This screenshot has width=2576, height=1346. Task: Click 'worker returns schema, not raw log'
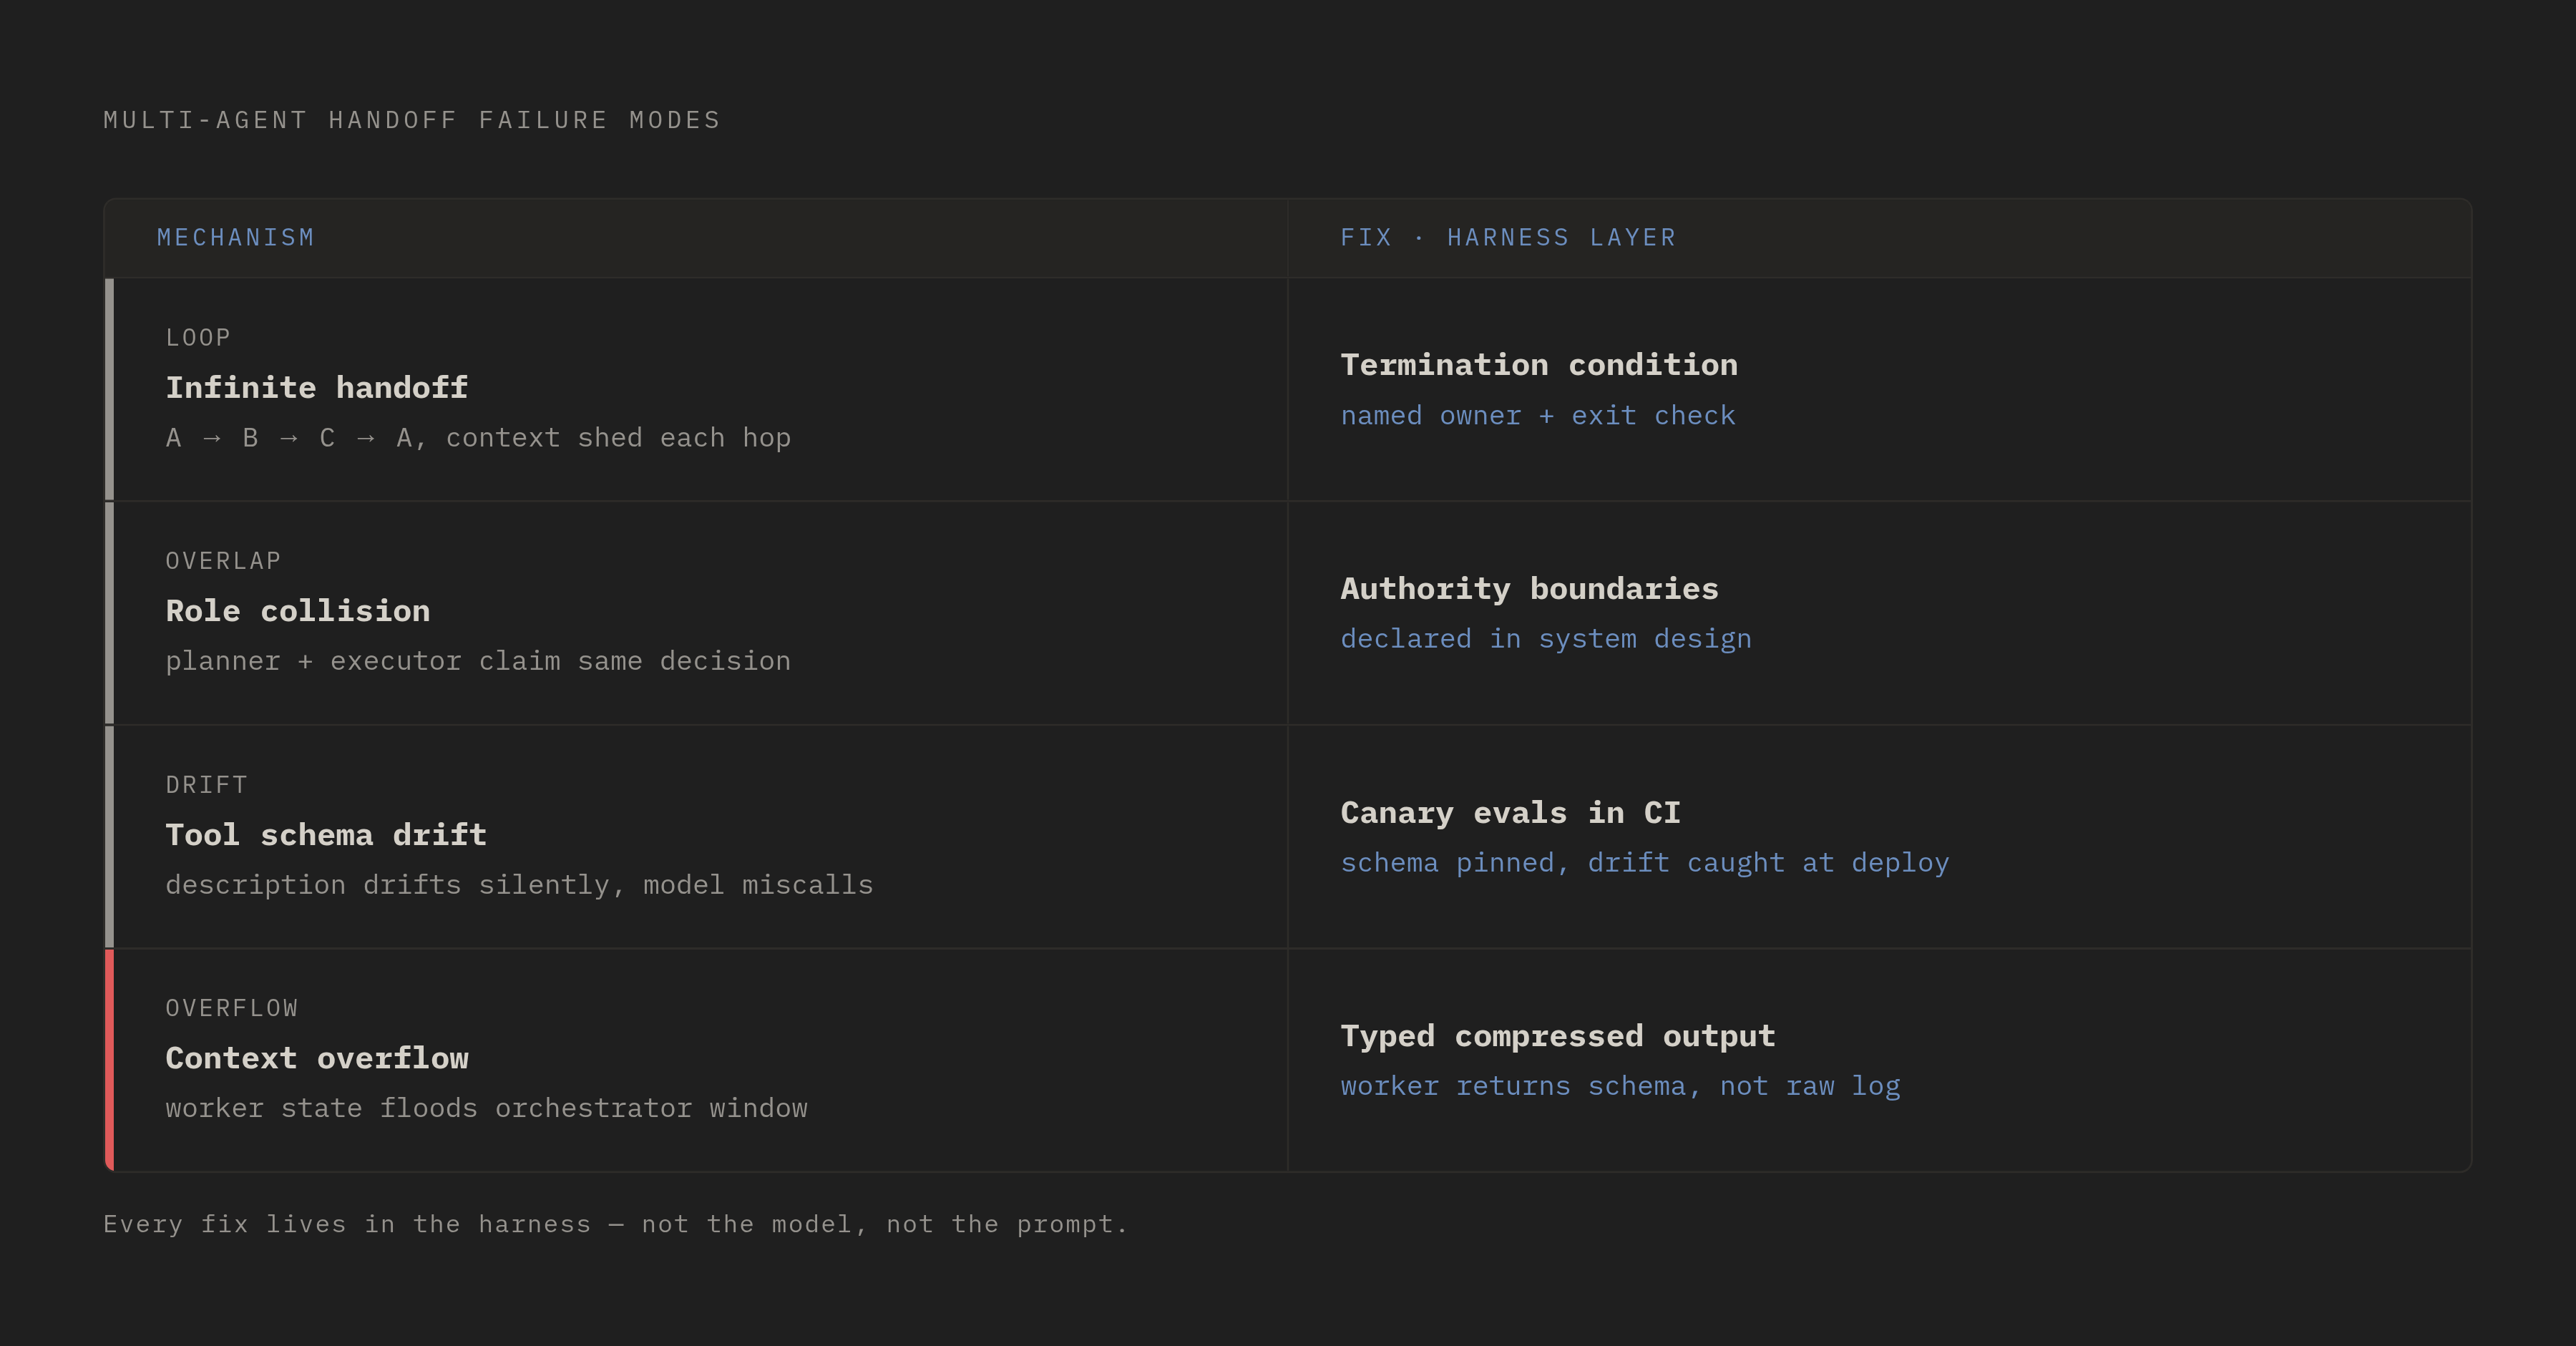tap(1620, 1086)
